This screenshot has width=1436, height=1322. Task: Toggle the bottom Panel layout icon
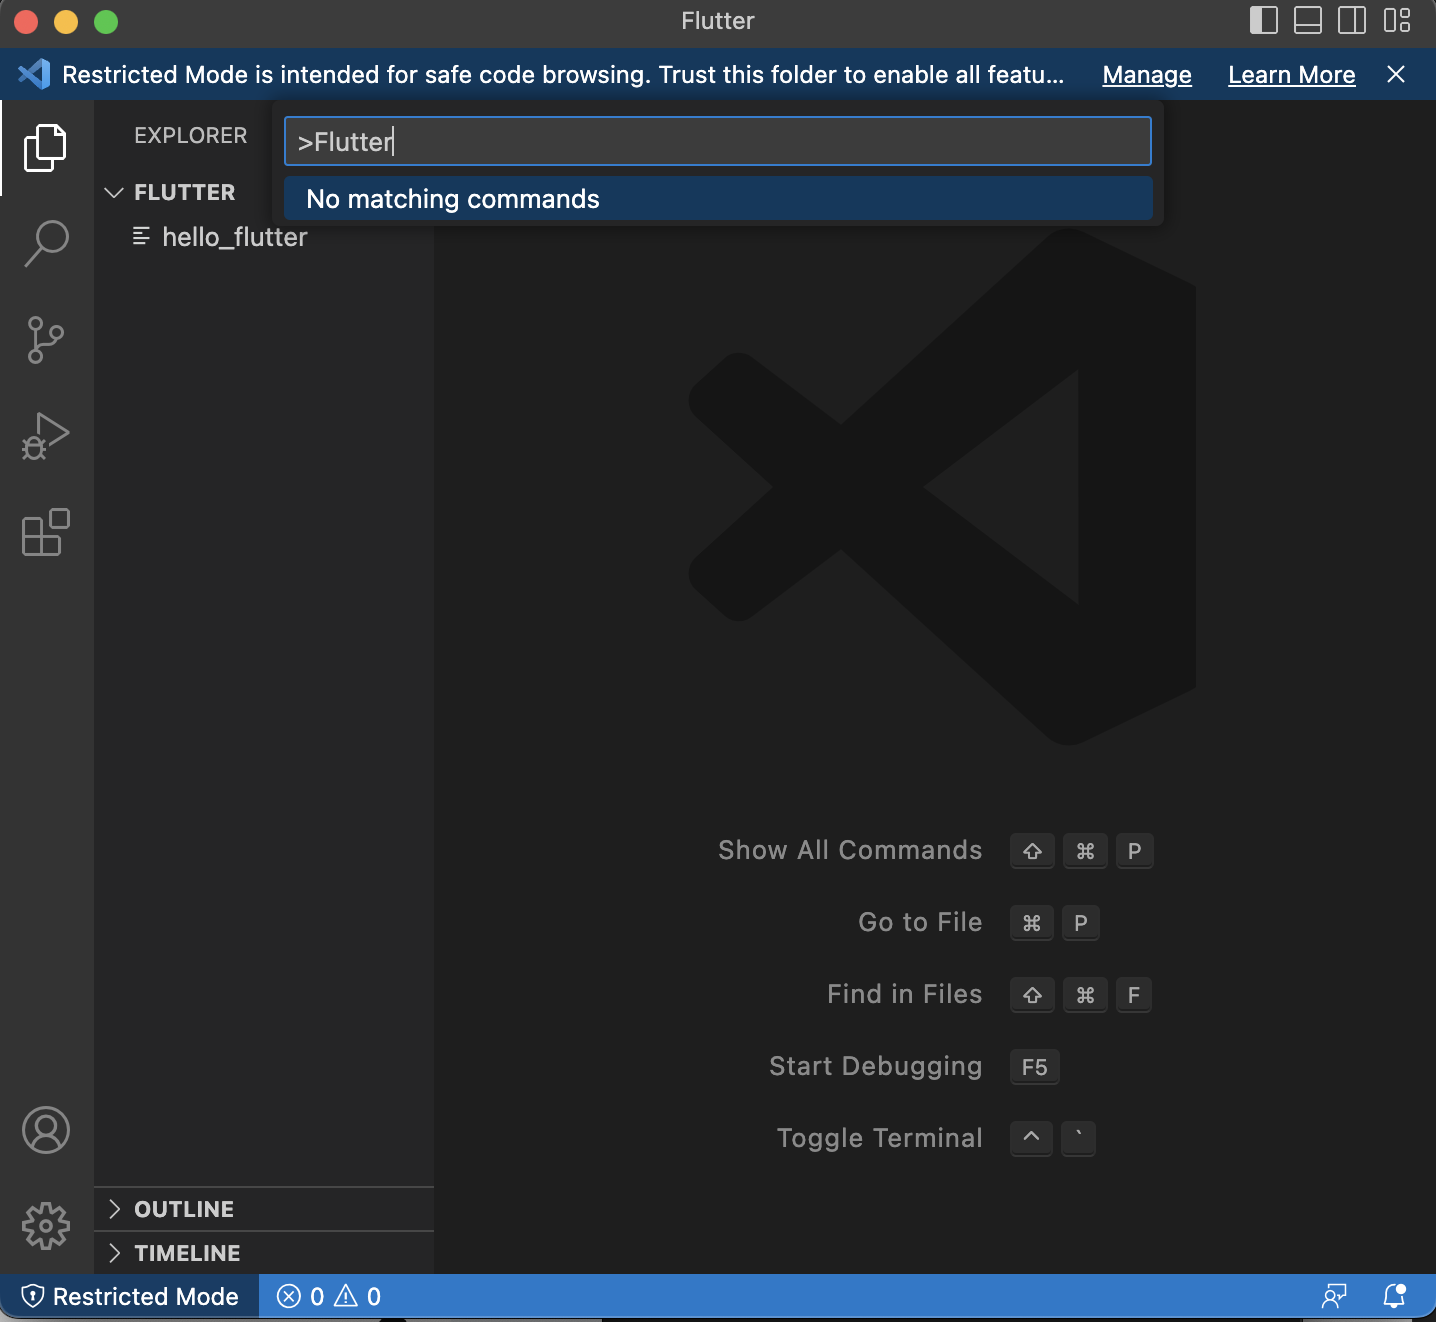1308,21
